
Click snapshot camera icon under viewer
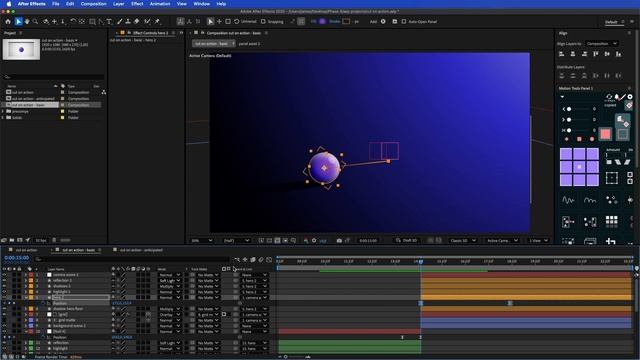(339, 240)
